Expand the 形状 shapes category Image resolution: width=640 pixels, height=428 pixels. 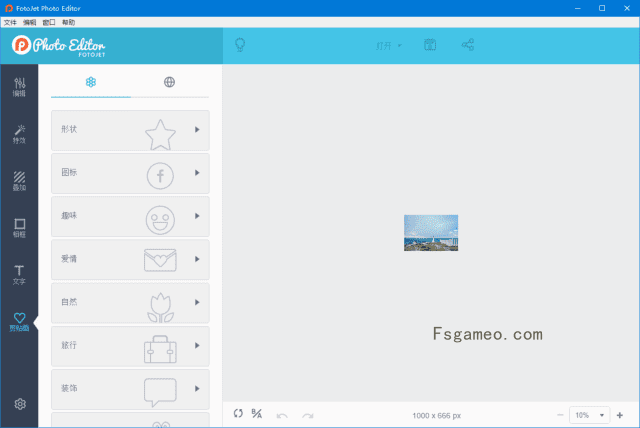click(130, 130)
